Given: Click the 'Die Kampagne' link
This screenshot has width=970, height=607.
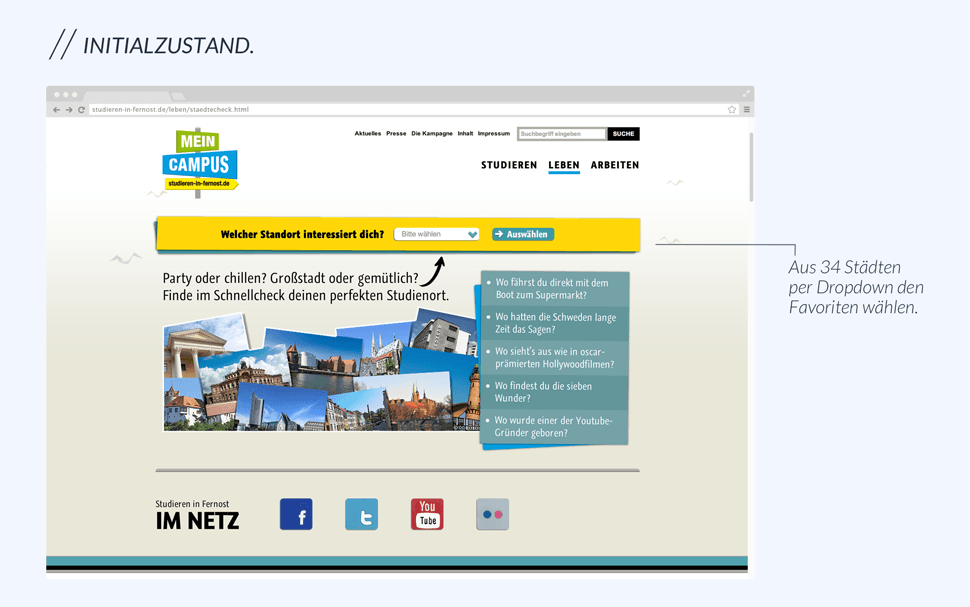Looking at the screenshot, I should 432,134.
